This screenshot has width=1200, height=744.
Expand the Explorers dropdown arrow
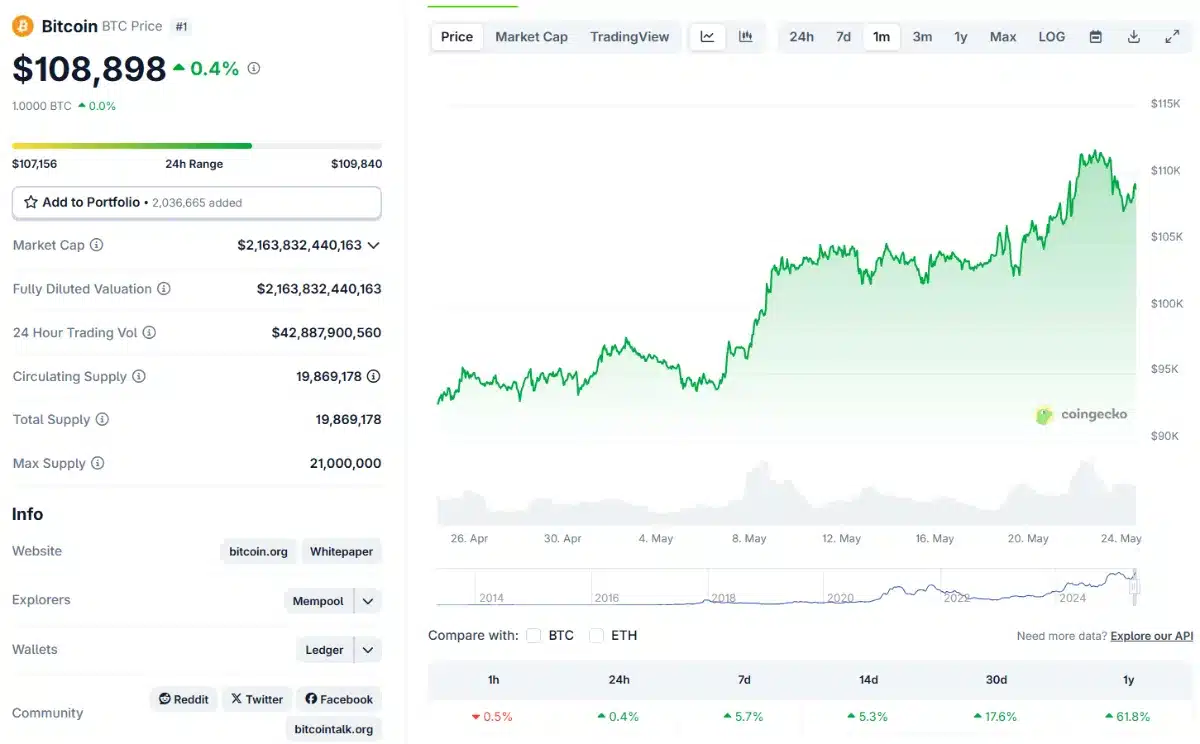coord(368,601)
